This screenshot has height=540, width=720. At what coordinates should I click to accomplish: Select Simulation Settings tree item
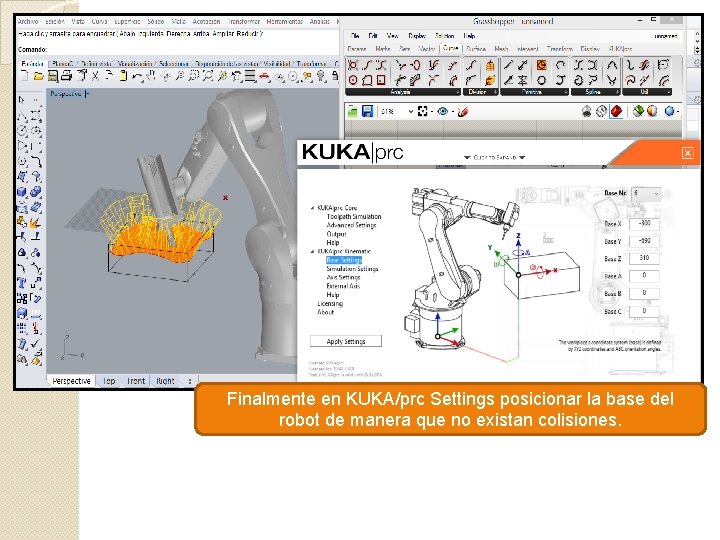[352, 269]
